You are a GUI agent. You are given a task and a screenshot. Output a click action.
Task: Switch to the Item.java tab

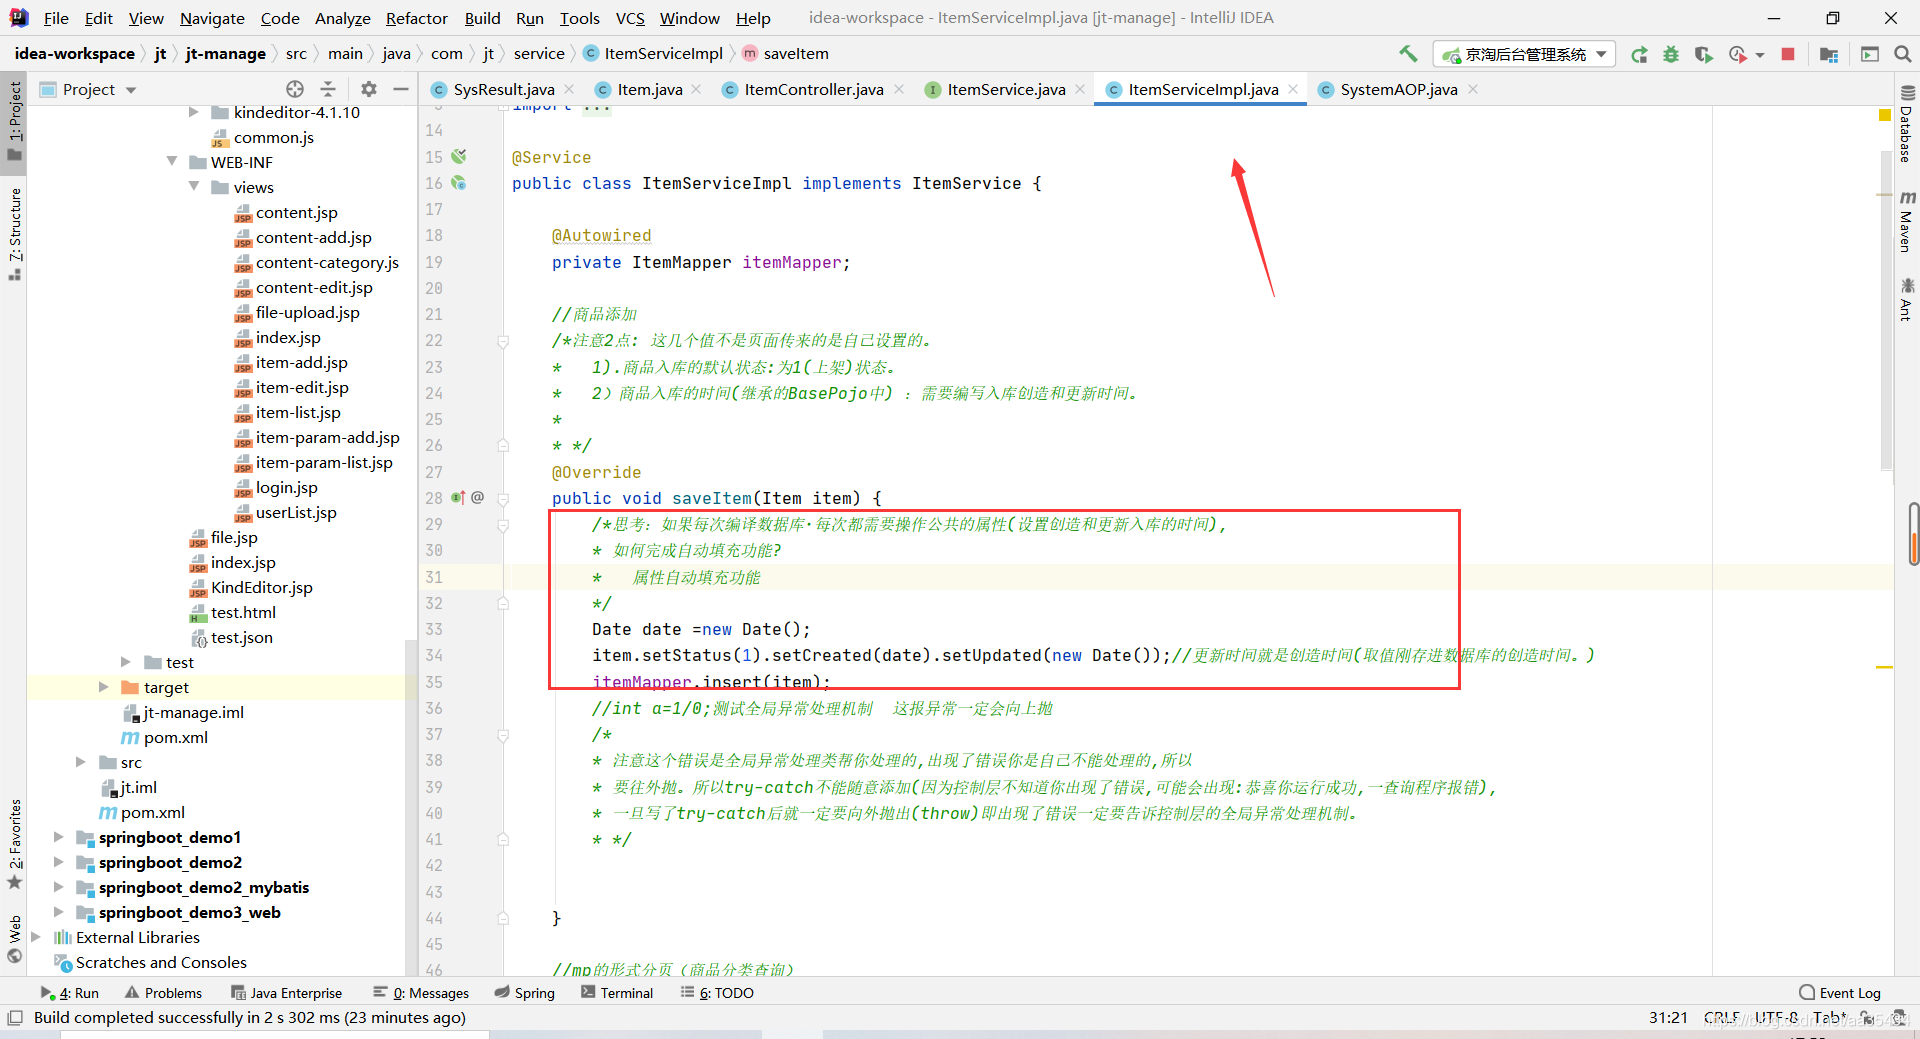point(649,89)
